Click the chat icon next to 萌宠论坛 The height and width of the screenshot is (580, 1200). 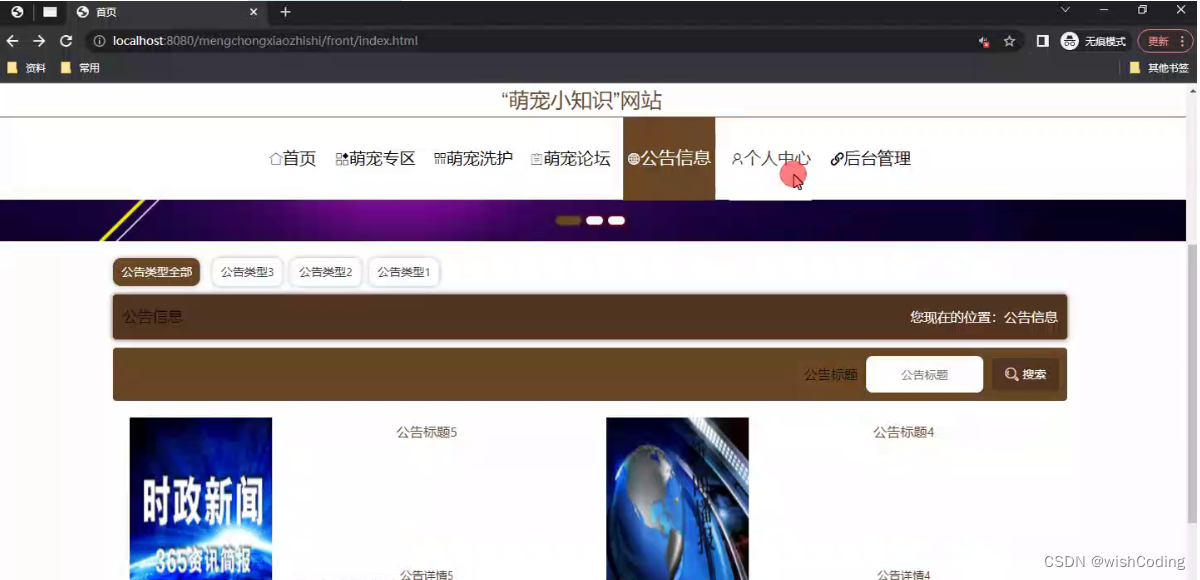click(537, 158)
